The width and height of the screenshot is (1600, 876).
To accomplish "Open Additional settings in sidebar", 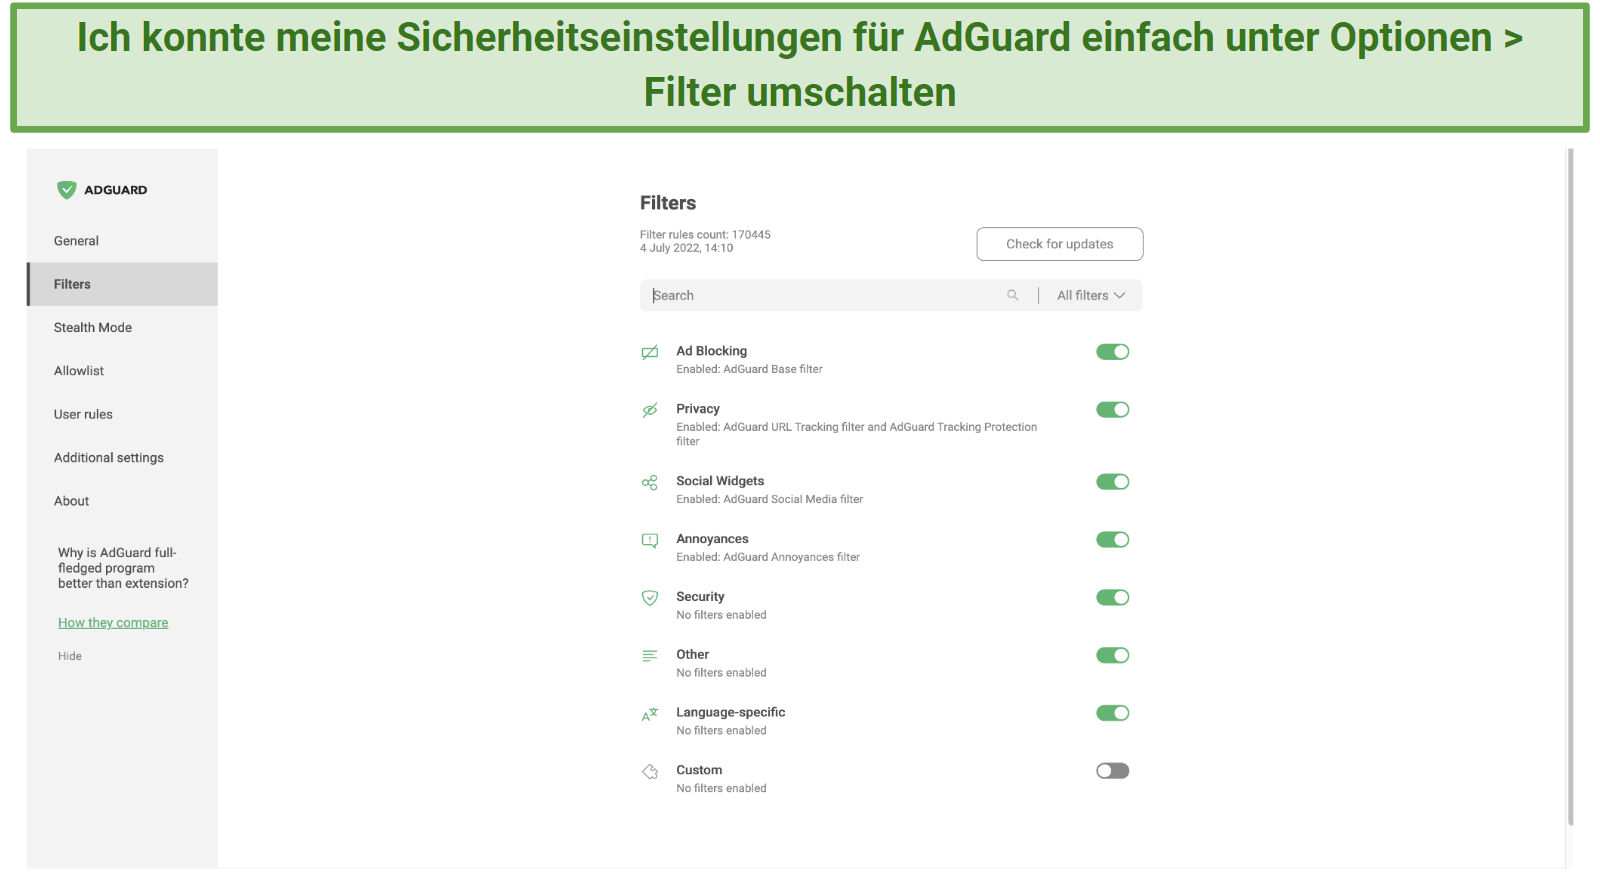I will pos(122,458).
